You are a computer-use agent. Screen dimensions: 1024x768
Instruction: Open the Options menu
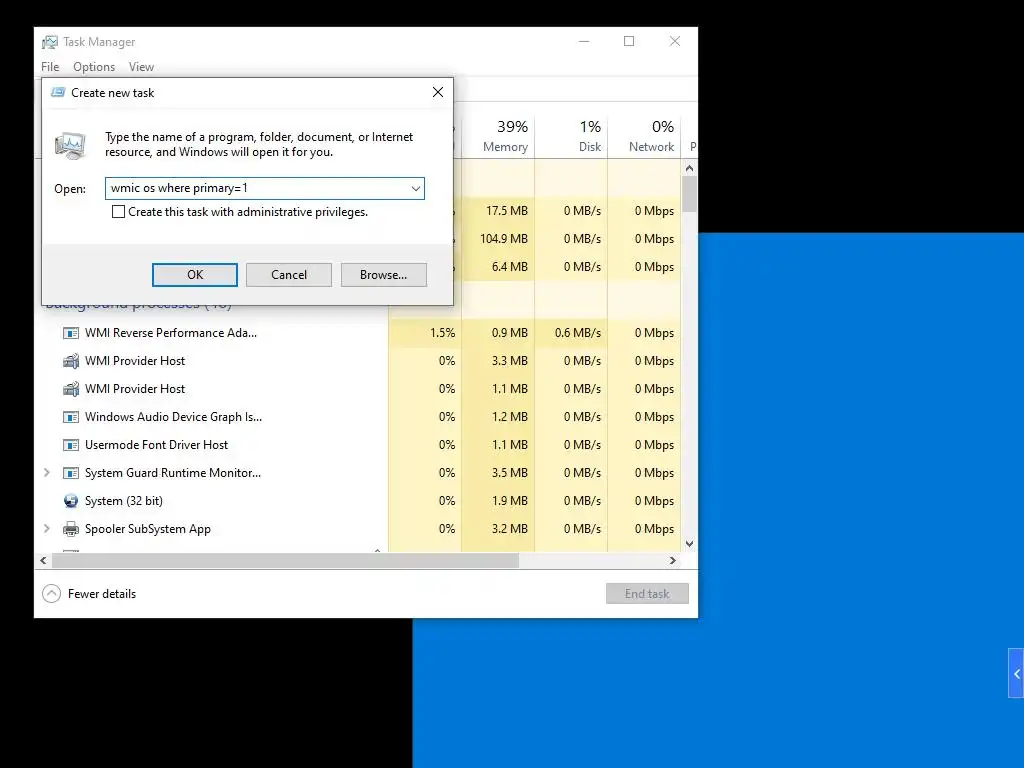tap(94, 67)
